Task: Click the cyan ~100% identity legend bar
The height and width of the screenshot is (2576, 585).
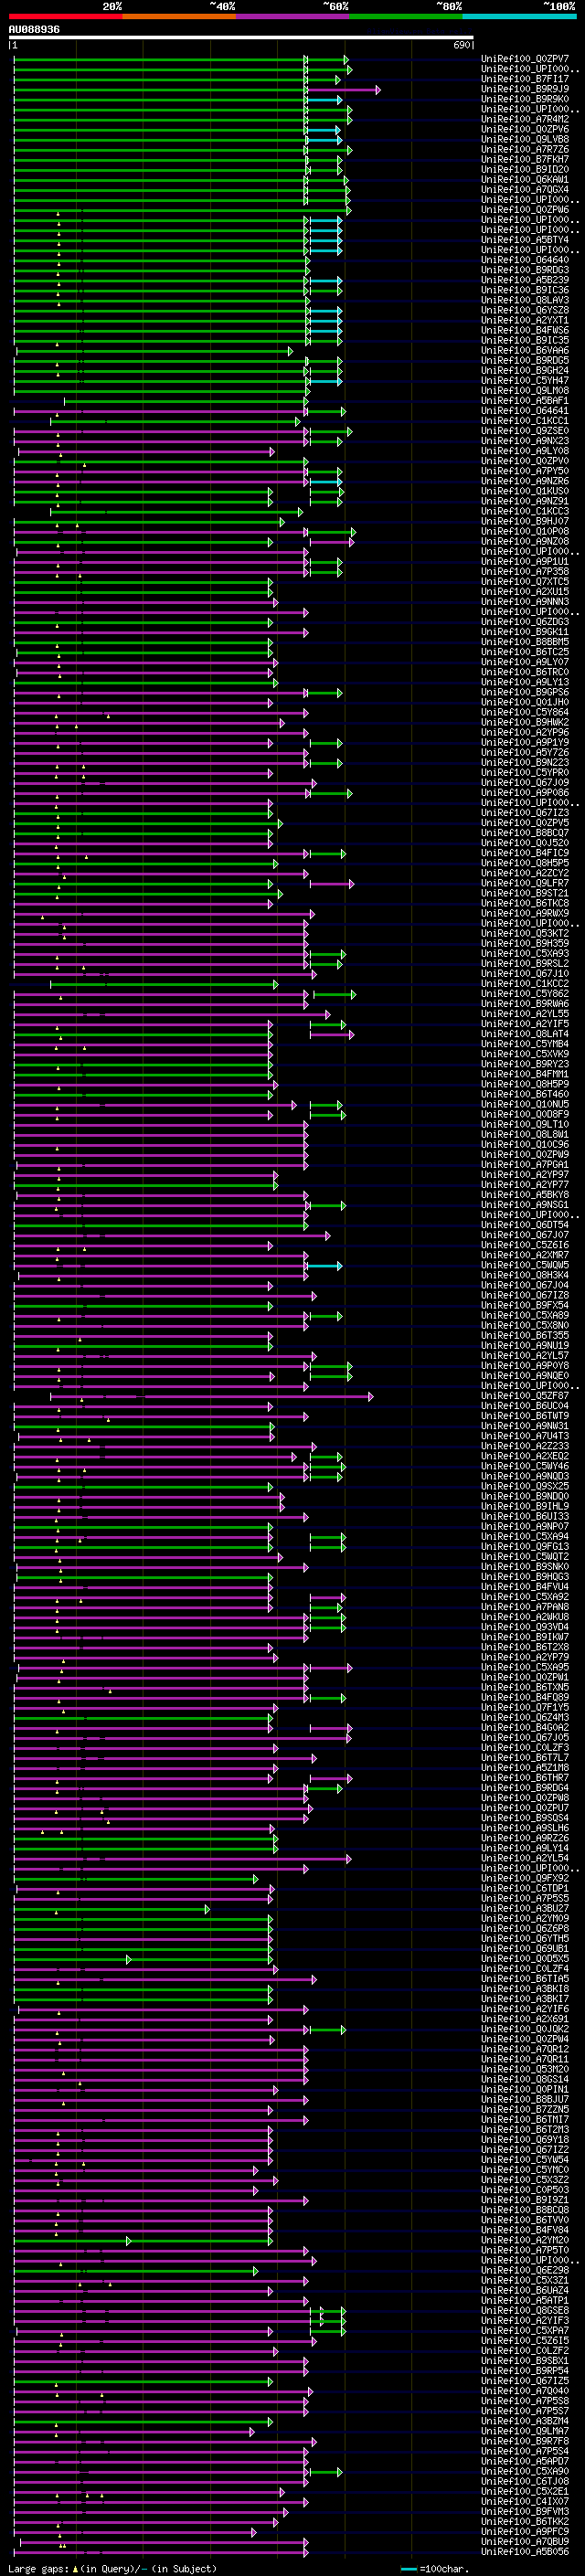Action: [x=519, y=16]
